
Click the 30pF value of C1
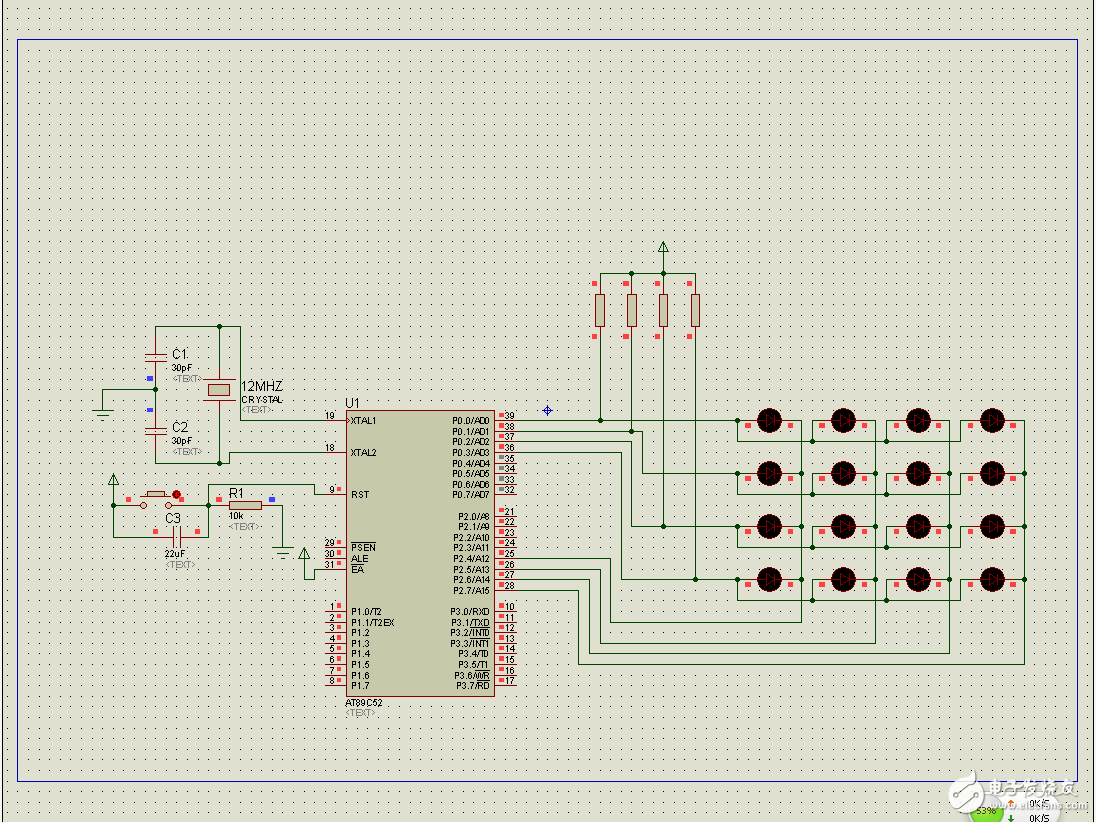(x=182, y=368)
